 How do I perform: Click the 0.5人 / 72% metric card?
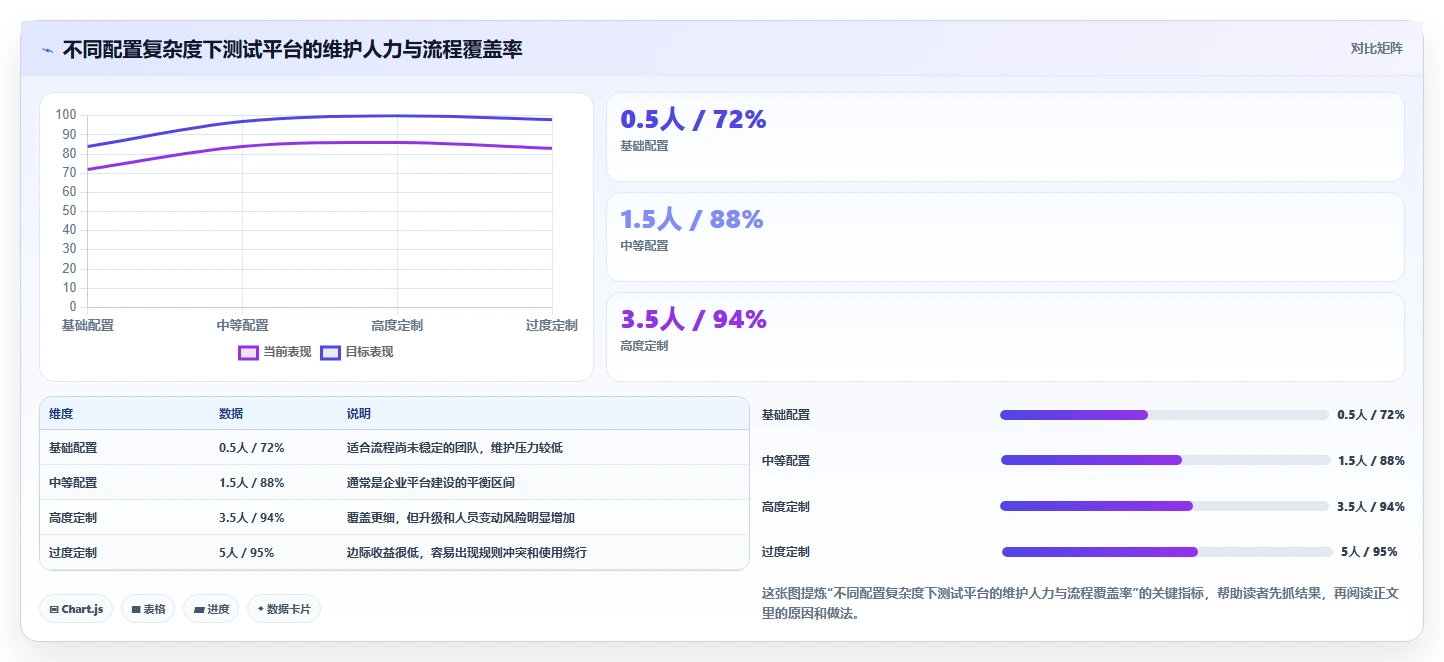coord(1005,137)
